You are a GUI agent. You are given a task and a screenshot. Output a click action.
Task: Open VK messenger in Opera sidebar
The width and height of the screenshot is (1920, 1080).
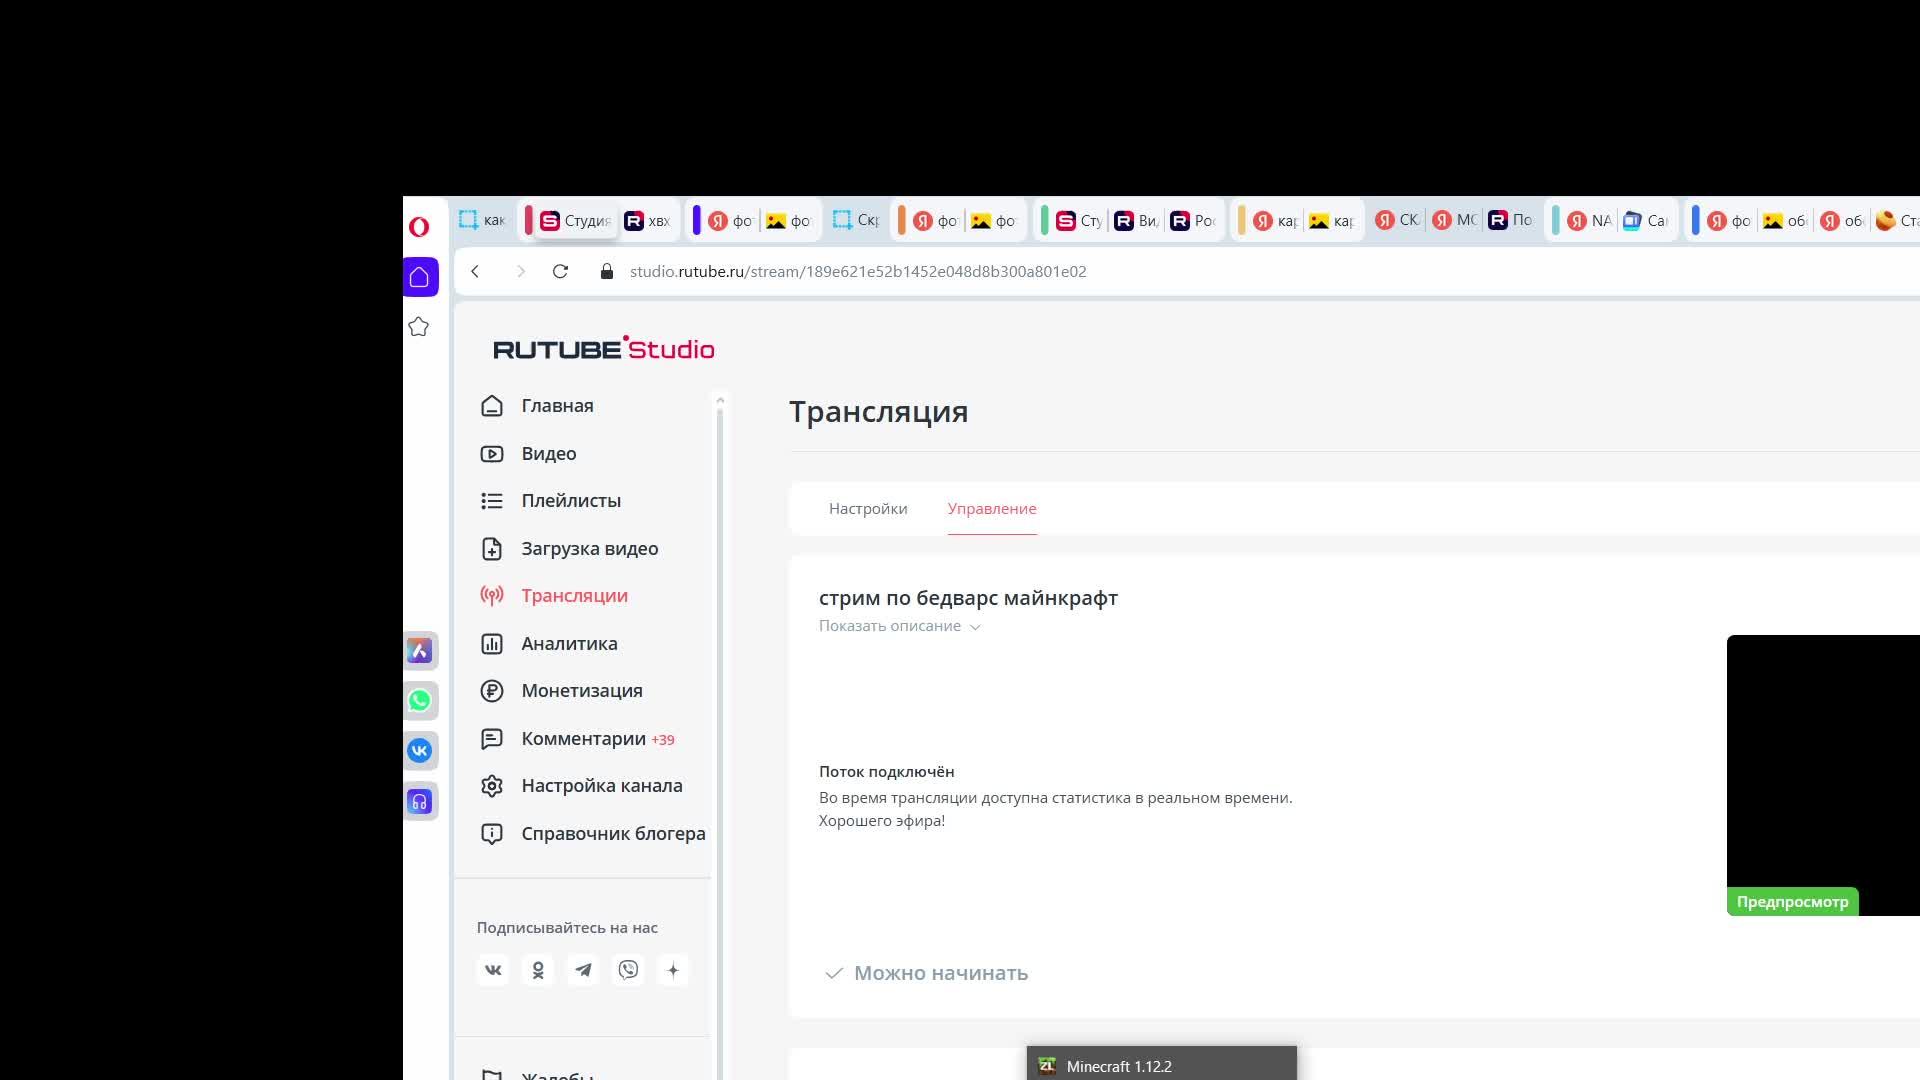(x=420, y=751)
